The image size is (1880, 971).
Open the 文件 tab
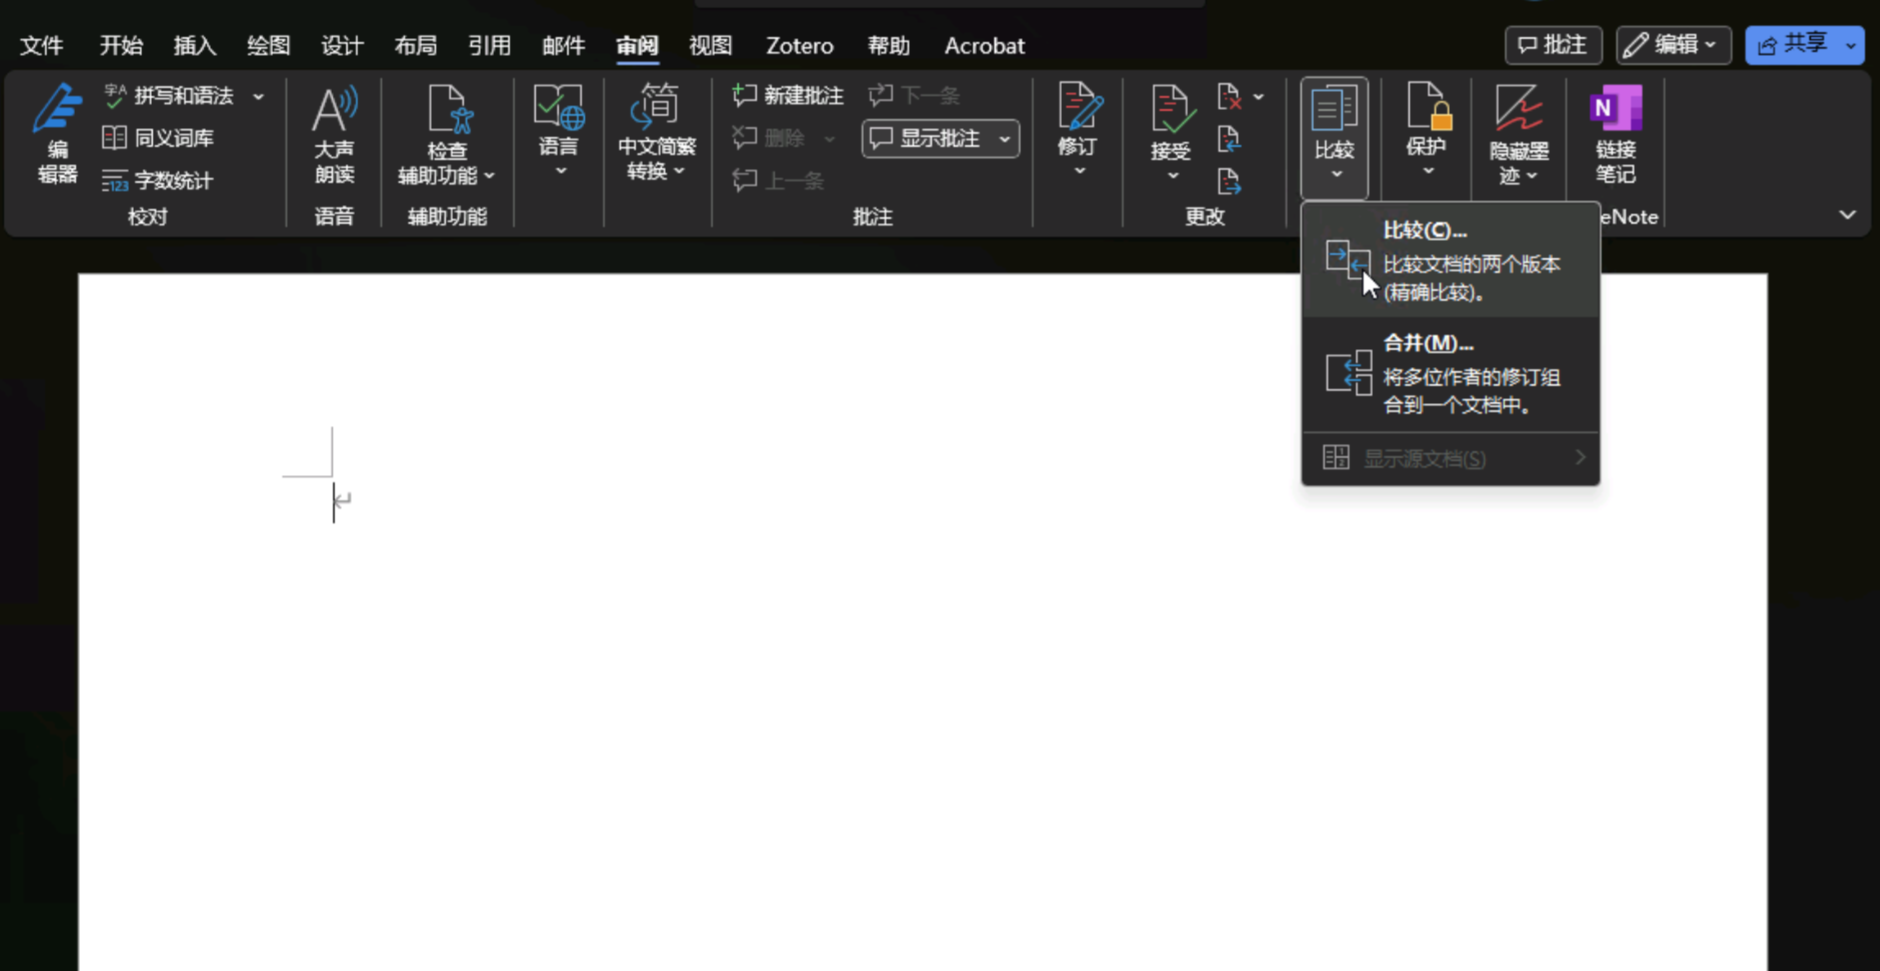(x=42, y=46)
